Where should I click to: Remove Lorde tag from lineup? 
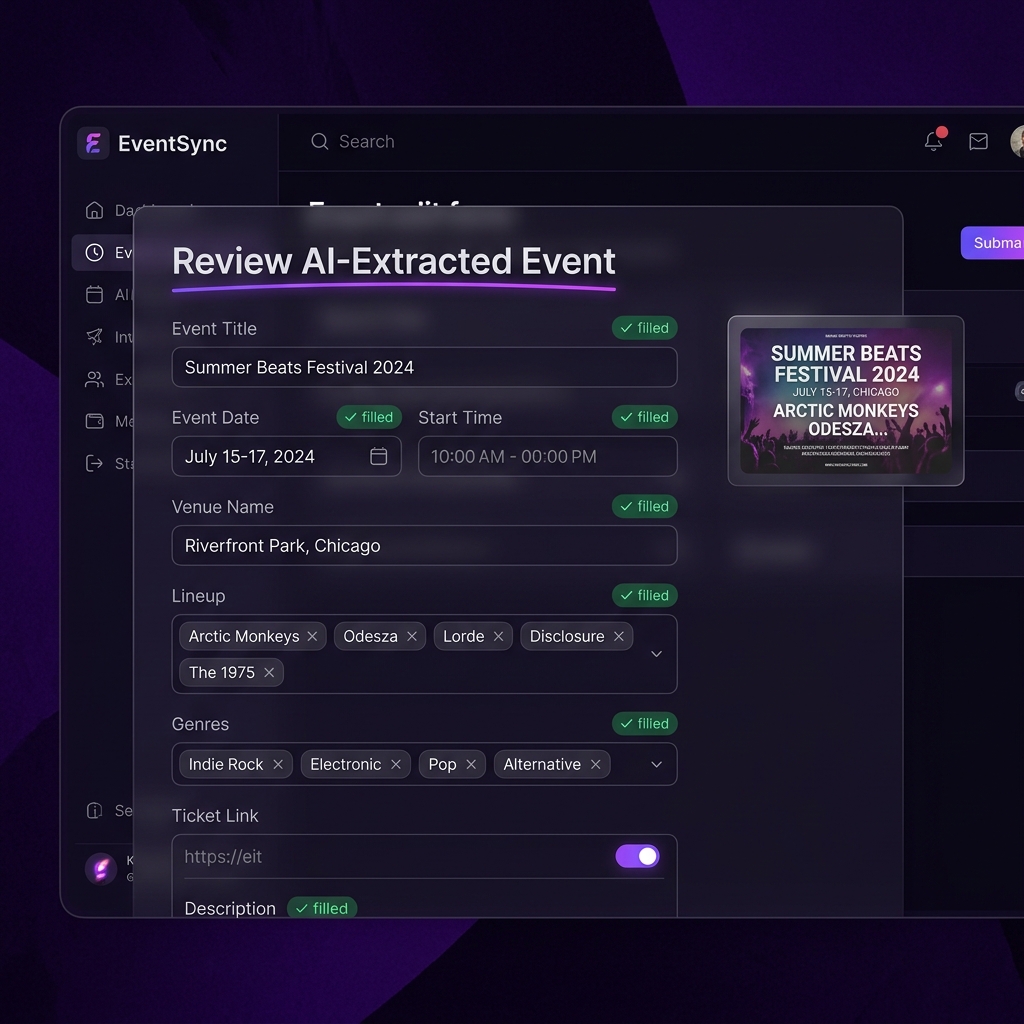click(x=498, y=636)
